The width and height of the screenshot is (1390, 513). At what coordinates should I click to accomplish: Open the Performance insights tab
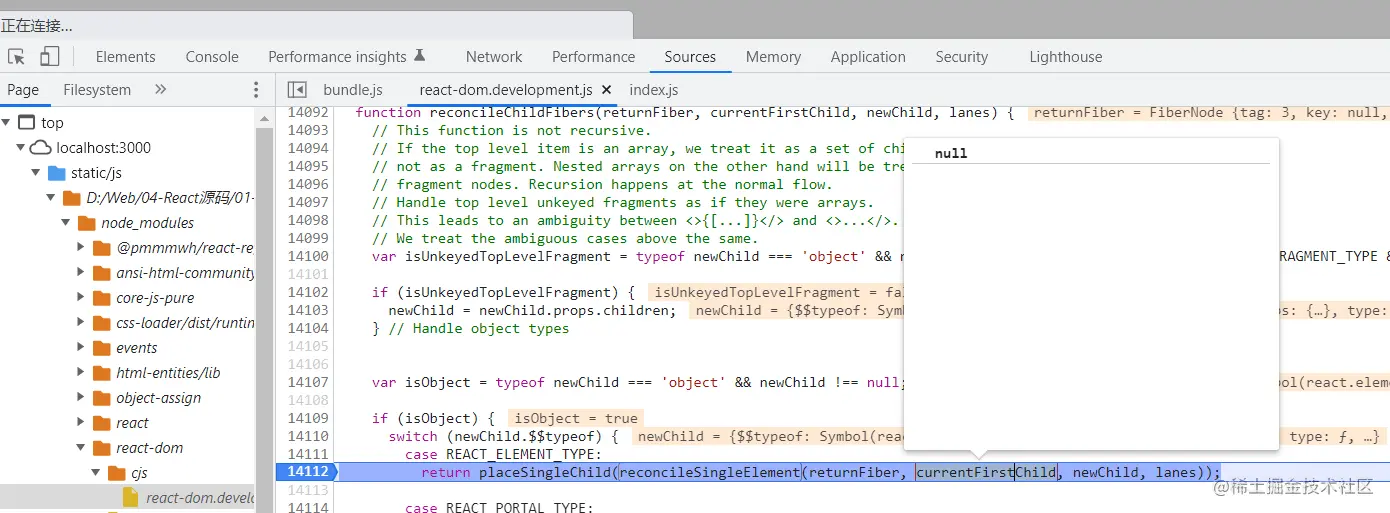[347, 57]
